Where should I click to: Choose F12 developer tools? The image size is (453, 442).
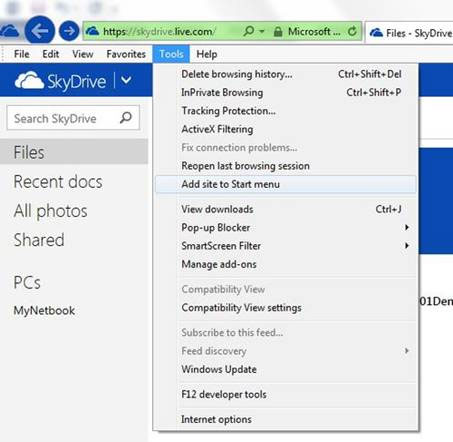point(286,394)
